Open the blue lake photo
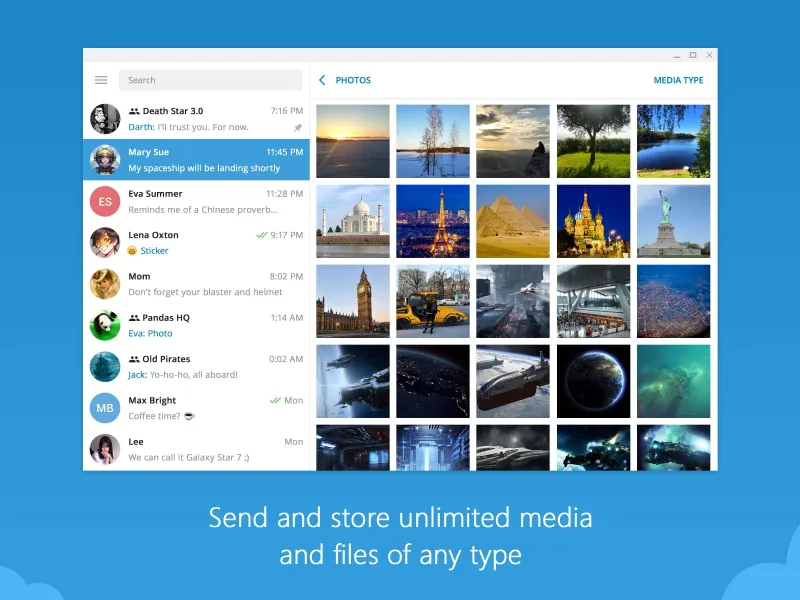This screenshot has width=800, height=600. 673,141
